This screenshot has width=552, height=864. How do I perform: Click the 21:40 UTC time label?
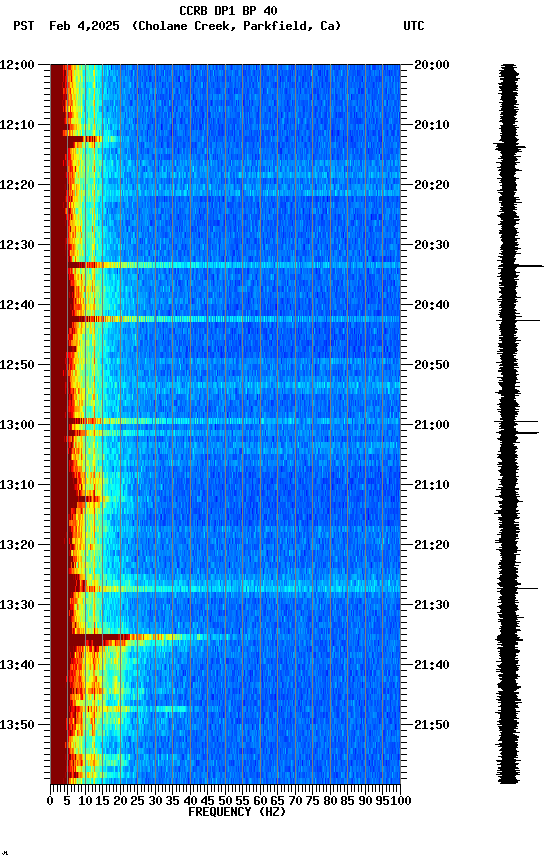432,665
